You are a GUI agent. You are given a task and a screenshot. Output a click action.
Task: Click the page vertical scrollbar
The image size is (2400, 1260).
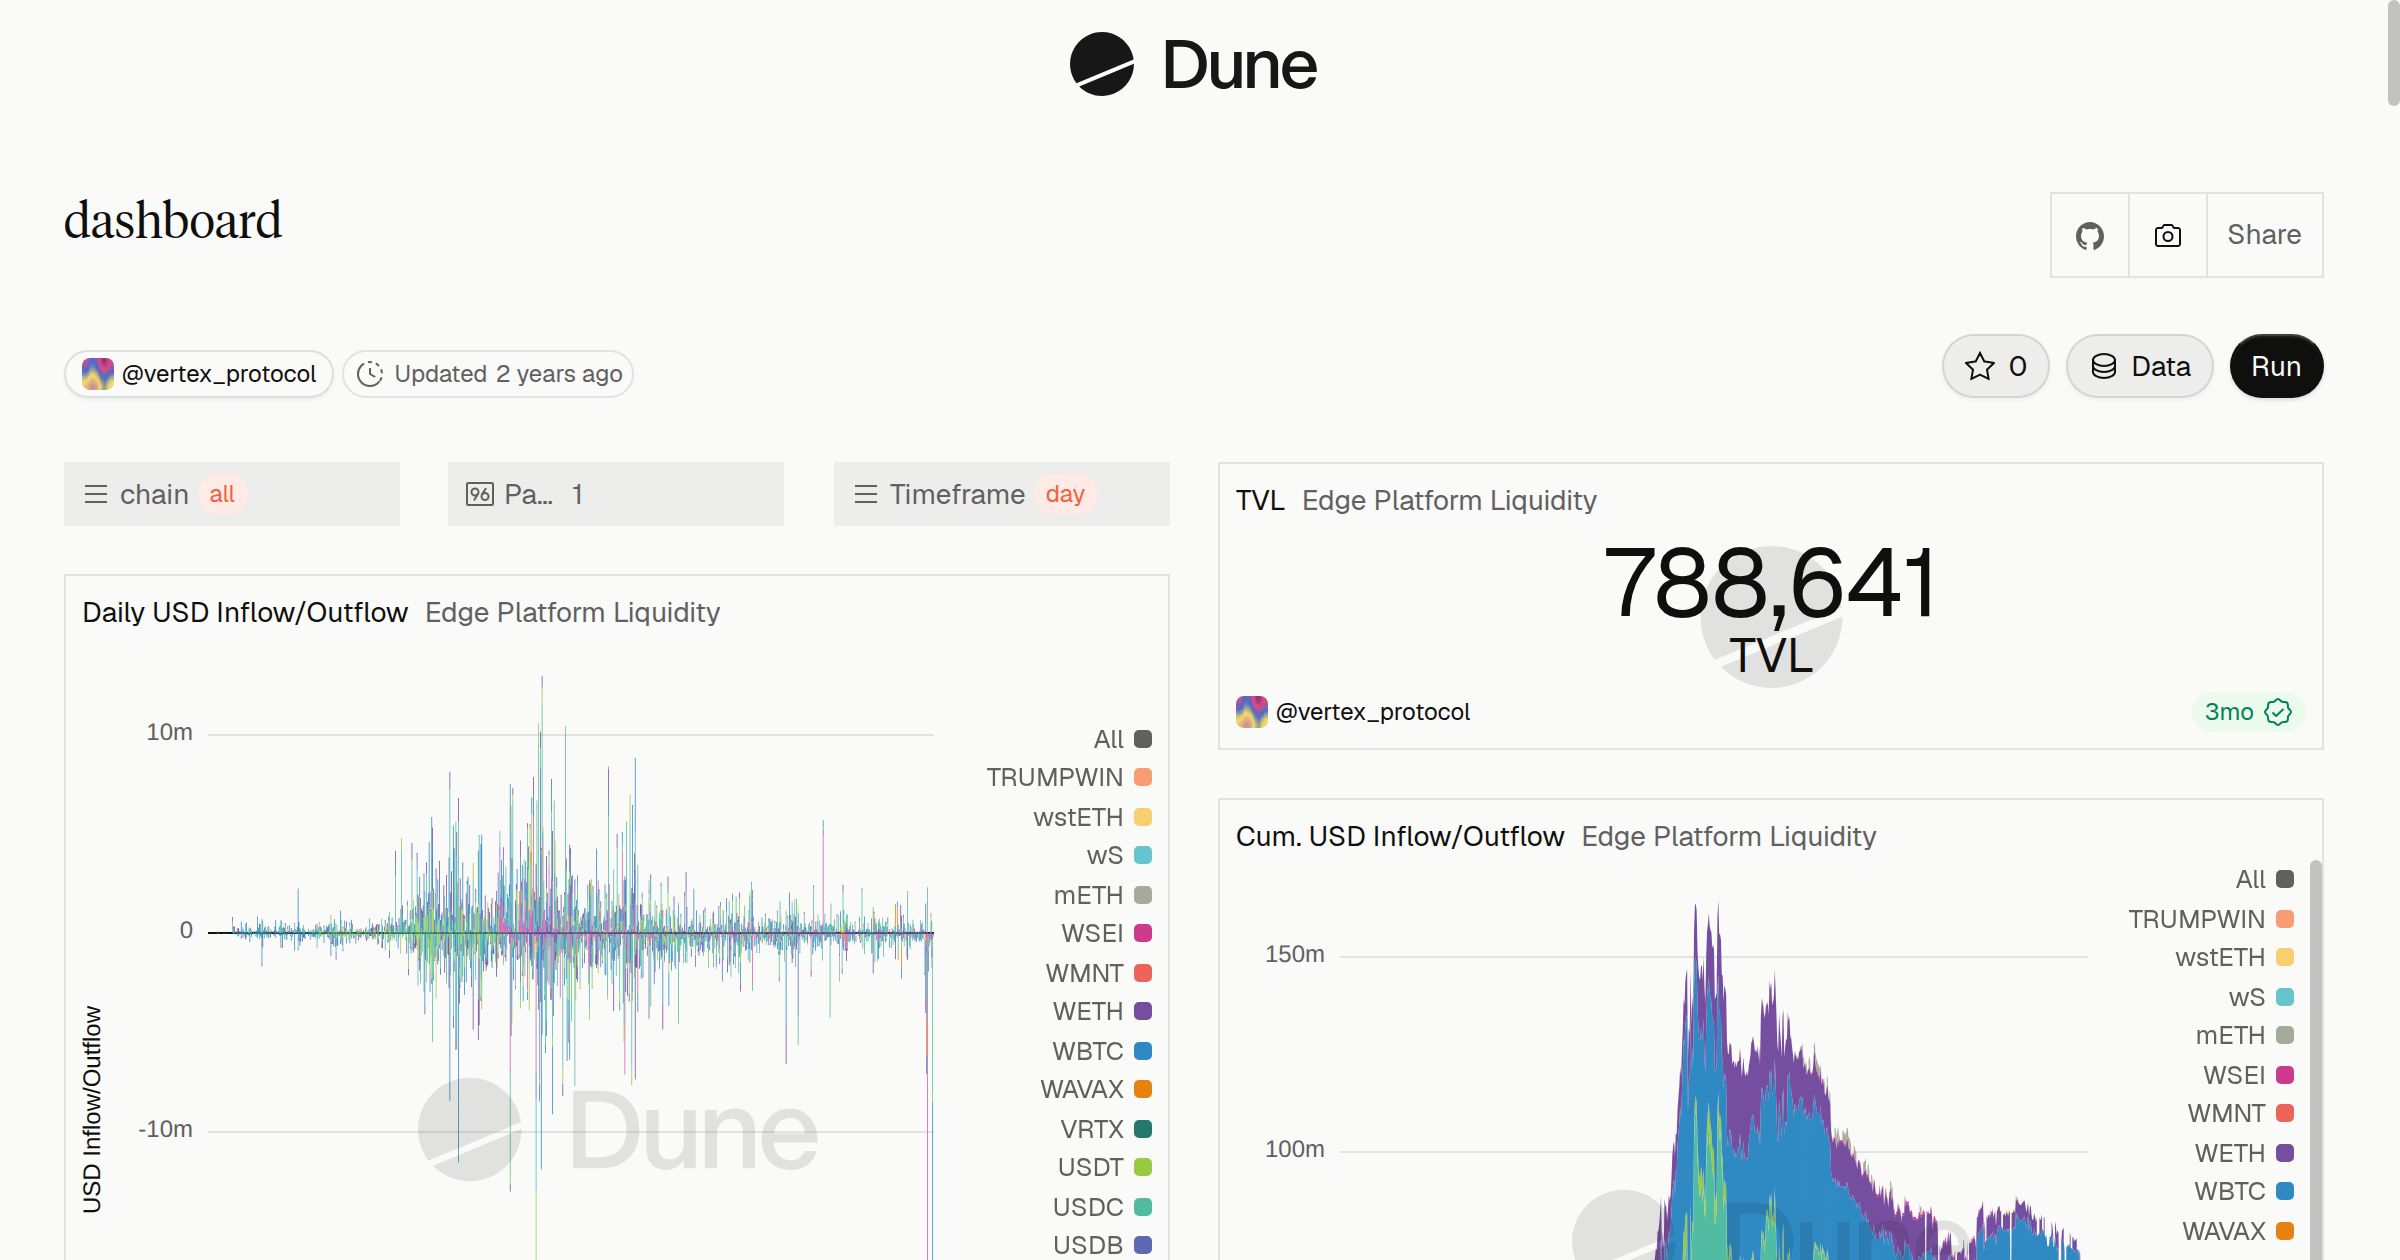coord(2392,54)
